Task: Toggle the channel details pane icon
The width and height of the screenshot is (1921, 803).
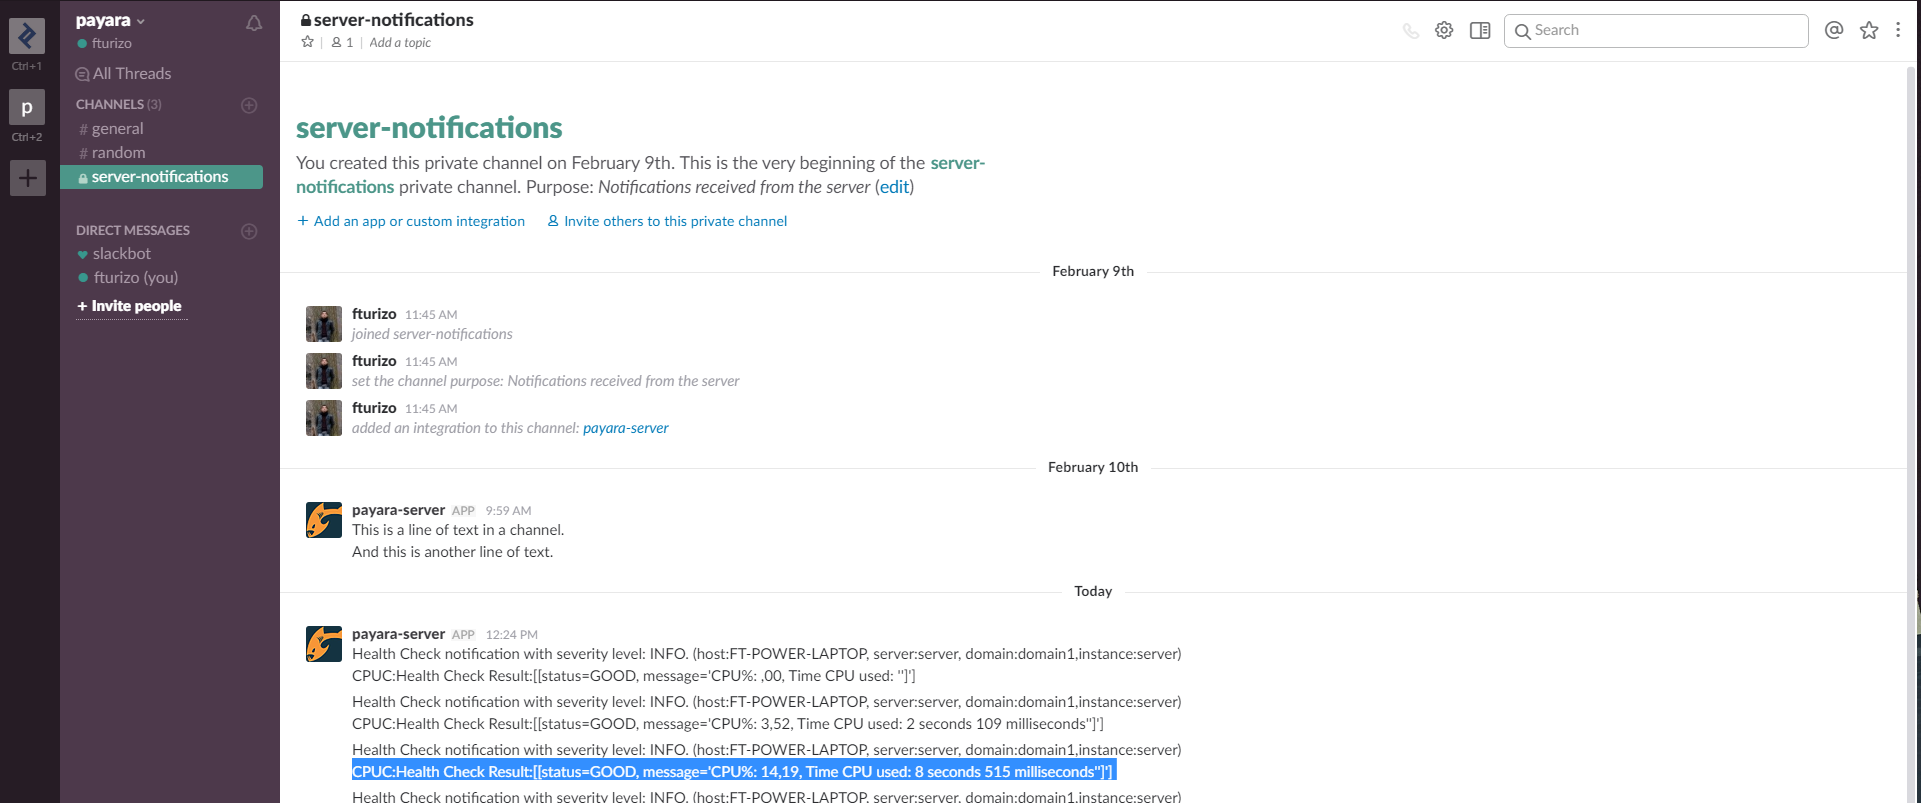Action: point(1480,31)
